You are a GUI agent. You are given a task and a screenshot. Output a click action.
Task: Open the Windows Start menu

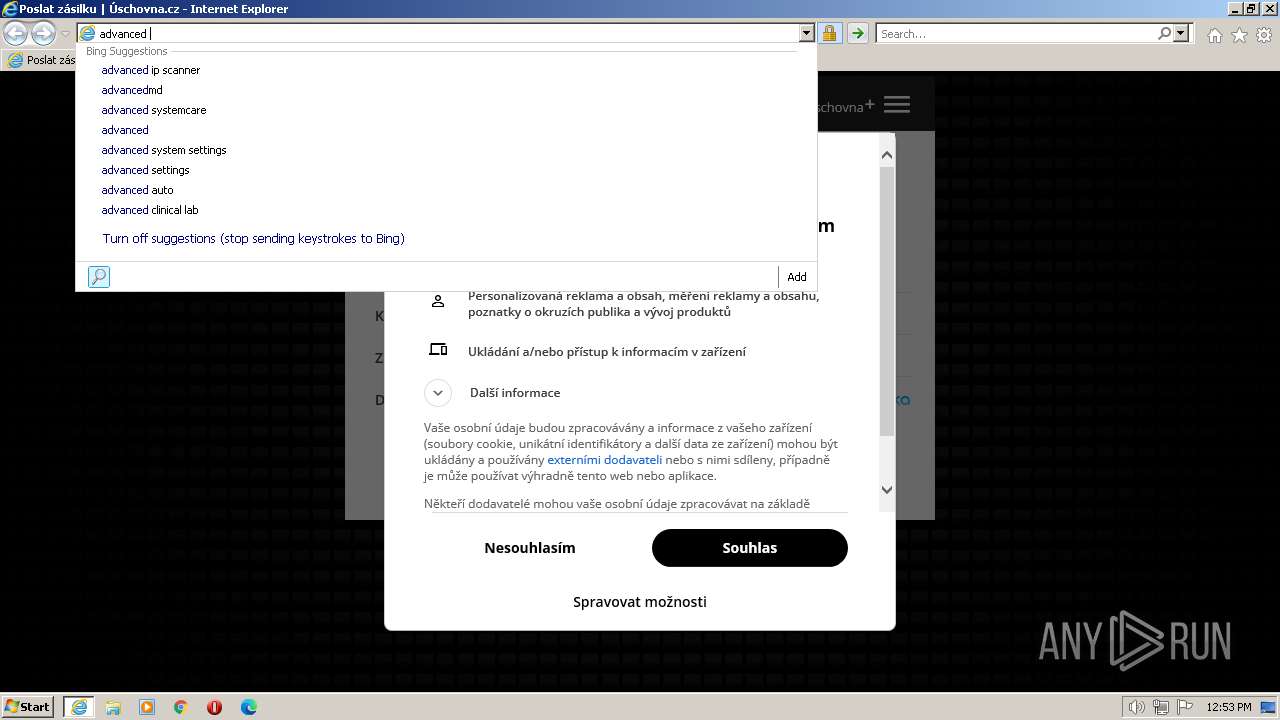click(27, 707)
